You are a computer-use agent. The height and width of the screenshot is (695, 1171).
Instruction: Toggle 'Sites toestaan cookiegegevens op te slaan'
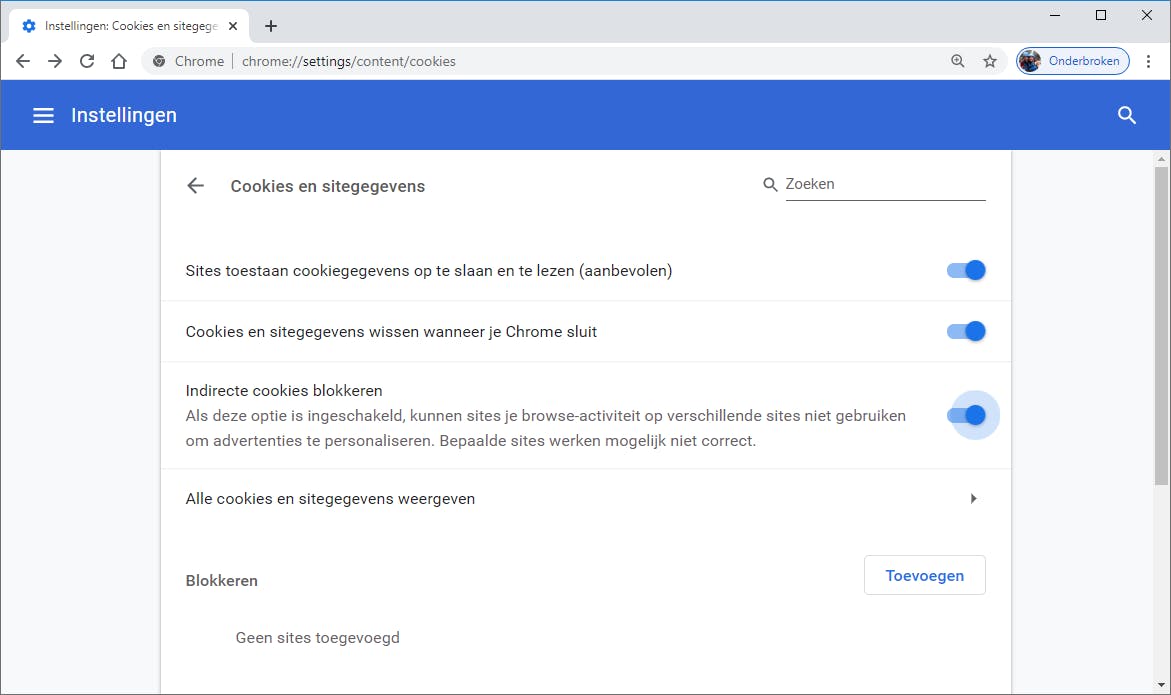click(x=966, y=270)
